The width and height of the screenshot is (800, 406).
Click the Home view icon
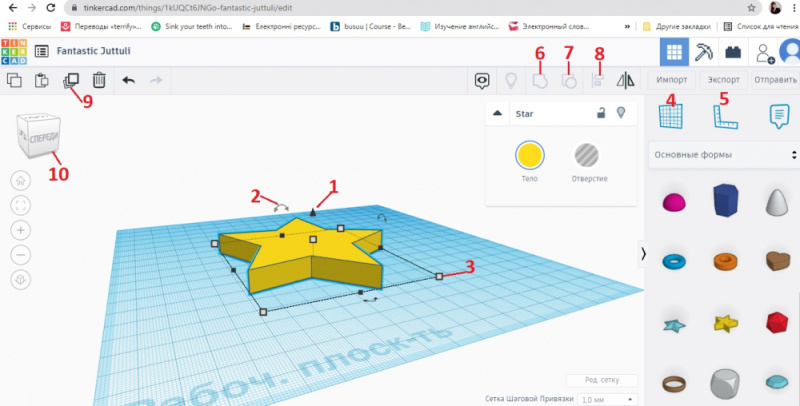tap(21, 181)
